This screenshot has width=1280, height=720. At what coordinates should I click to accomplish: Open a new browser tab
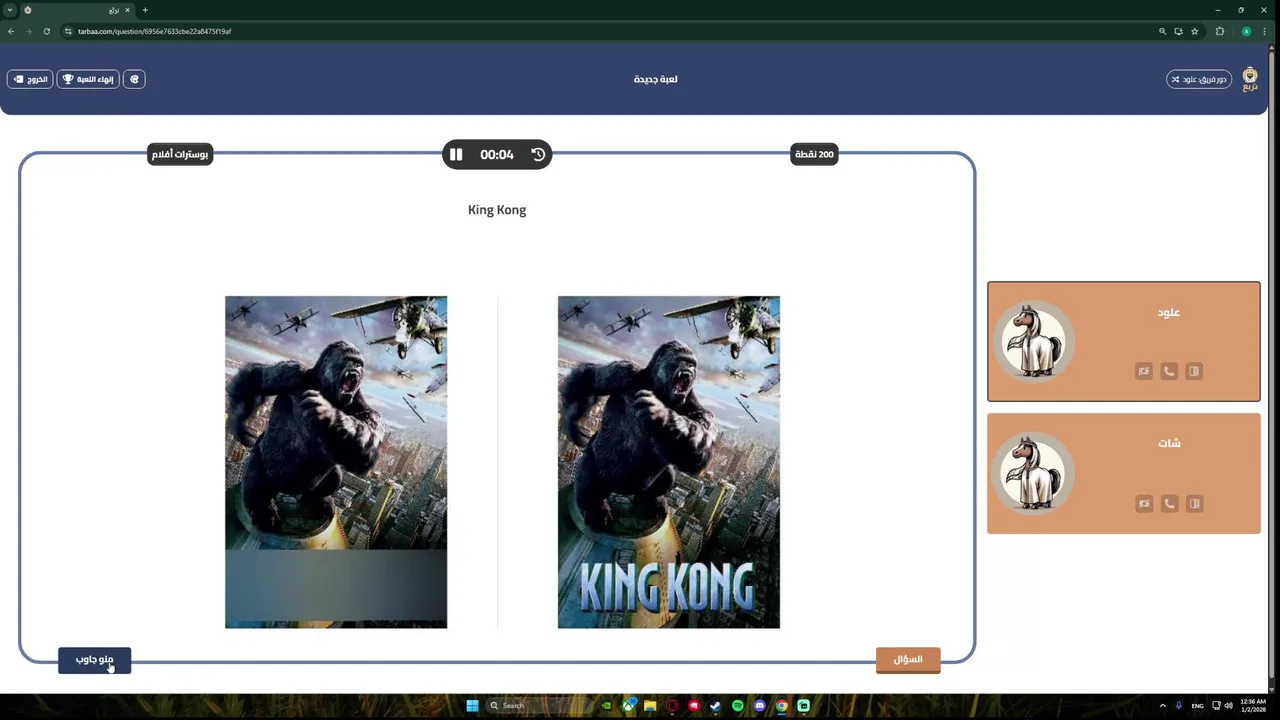pyautogui.click(x=145, y=10)
